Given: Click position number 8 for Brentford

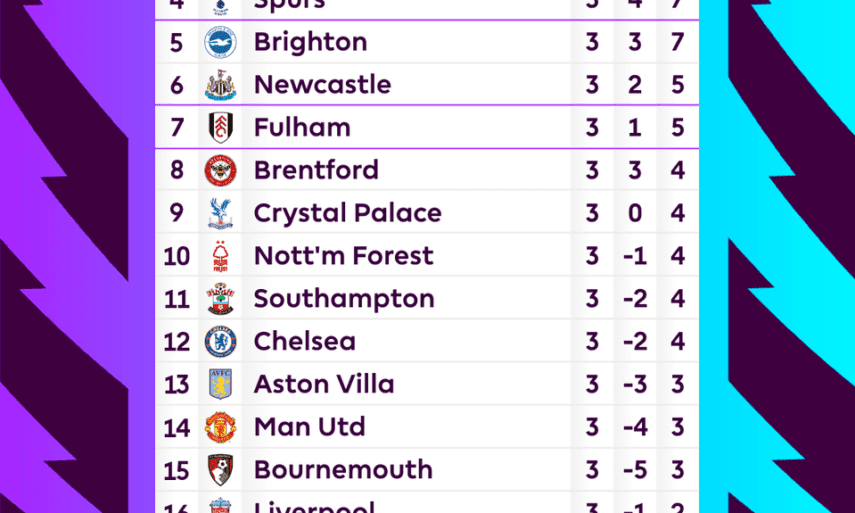Looking at the screenshot, I should [177, 171].
